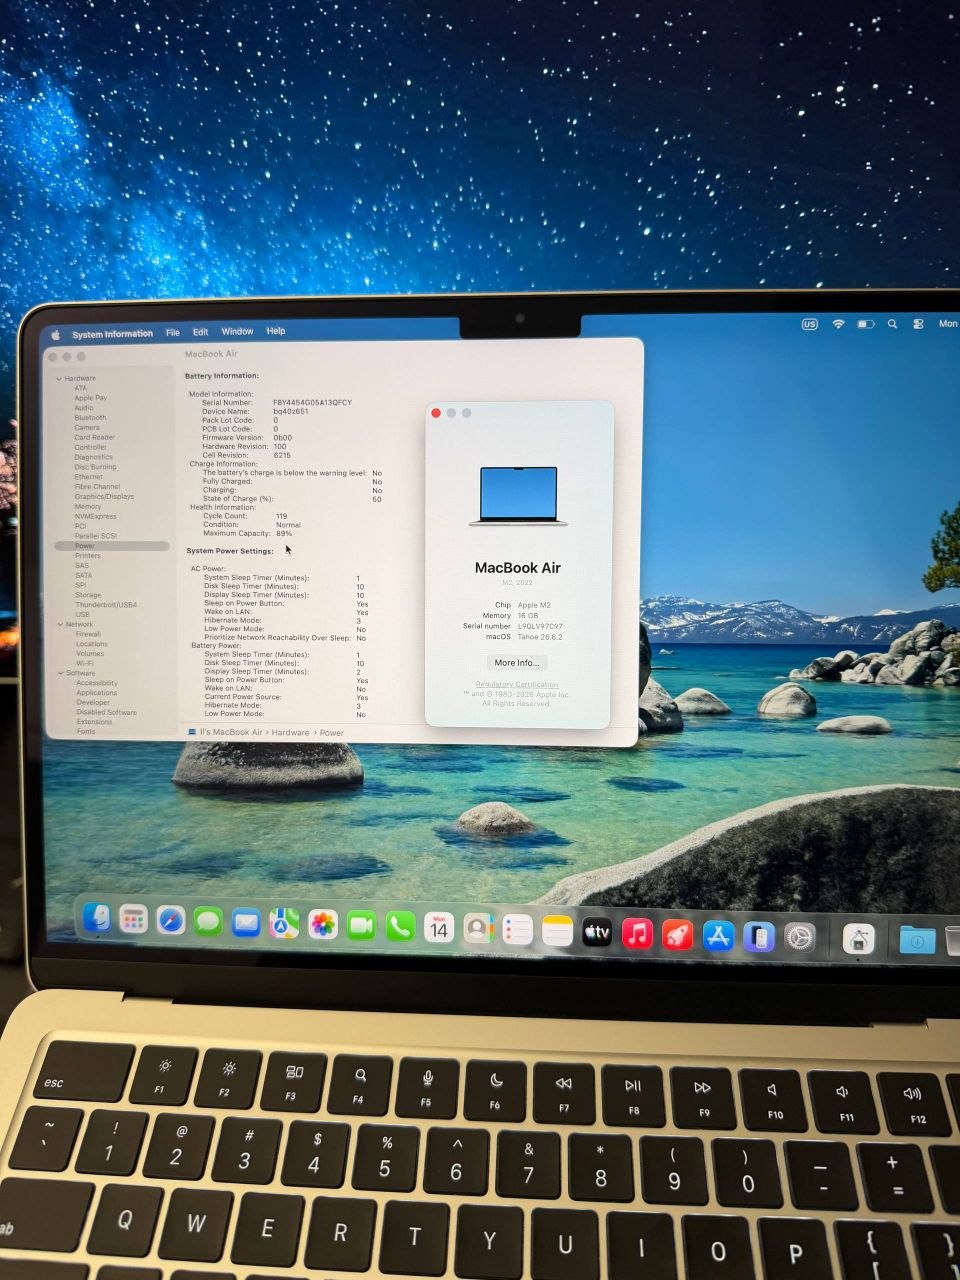The width and height of the screenshot is (960, 1280).
Task: Open the red rocket app icon
Action: [x=678, y=935]
